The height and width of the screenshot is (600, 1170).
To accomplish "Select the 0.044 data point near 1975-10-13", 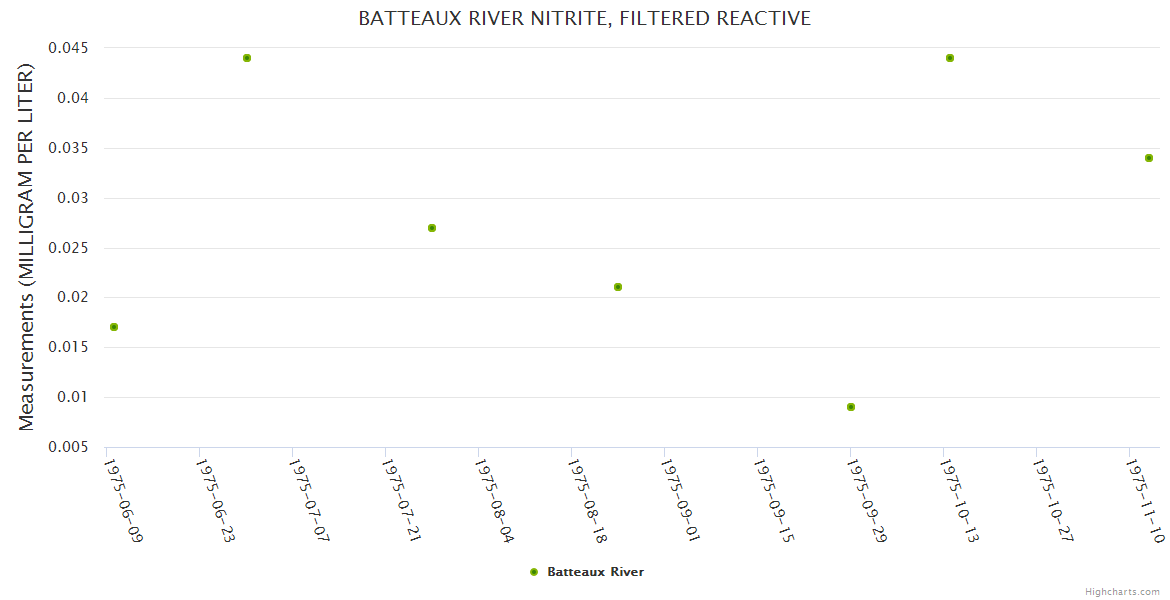I will coord(950,58).
